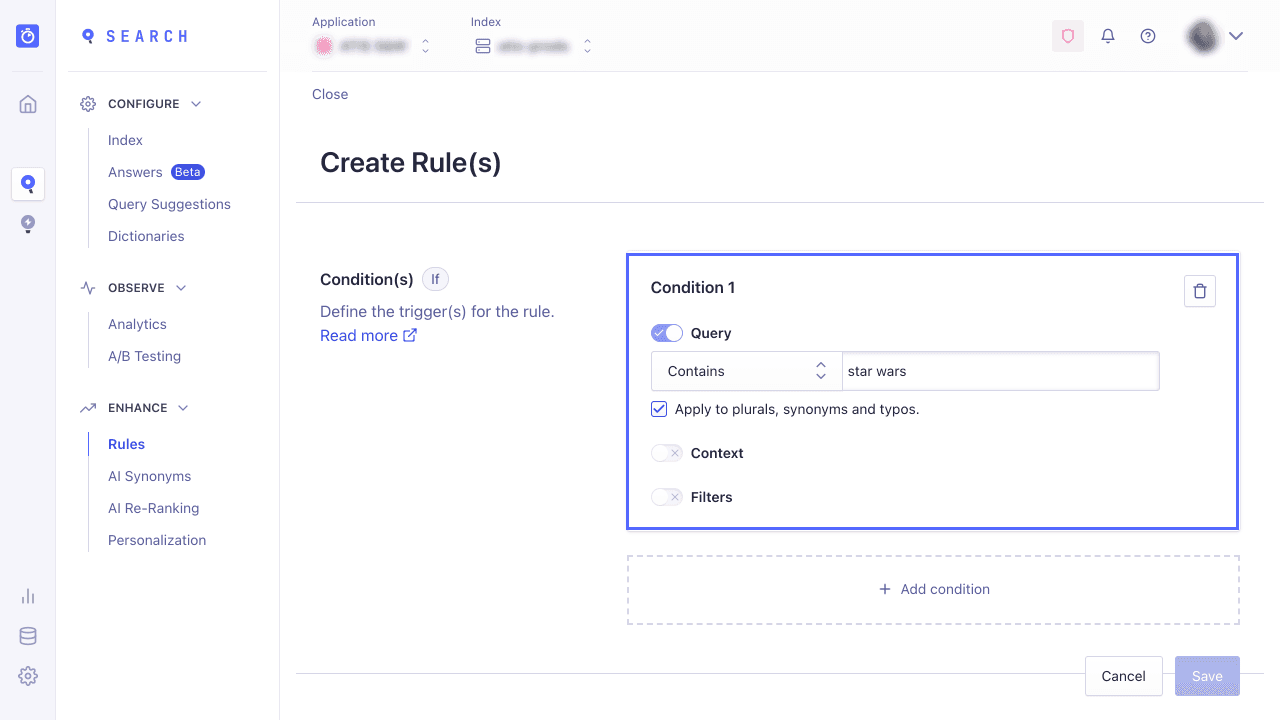Open A/B Testing page
Viewport: 1280px width, 720px height.
(144, 356)
